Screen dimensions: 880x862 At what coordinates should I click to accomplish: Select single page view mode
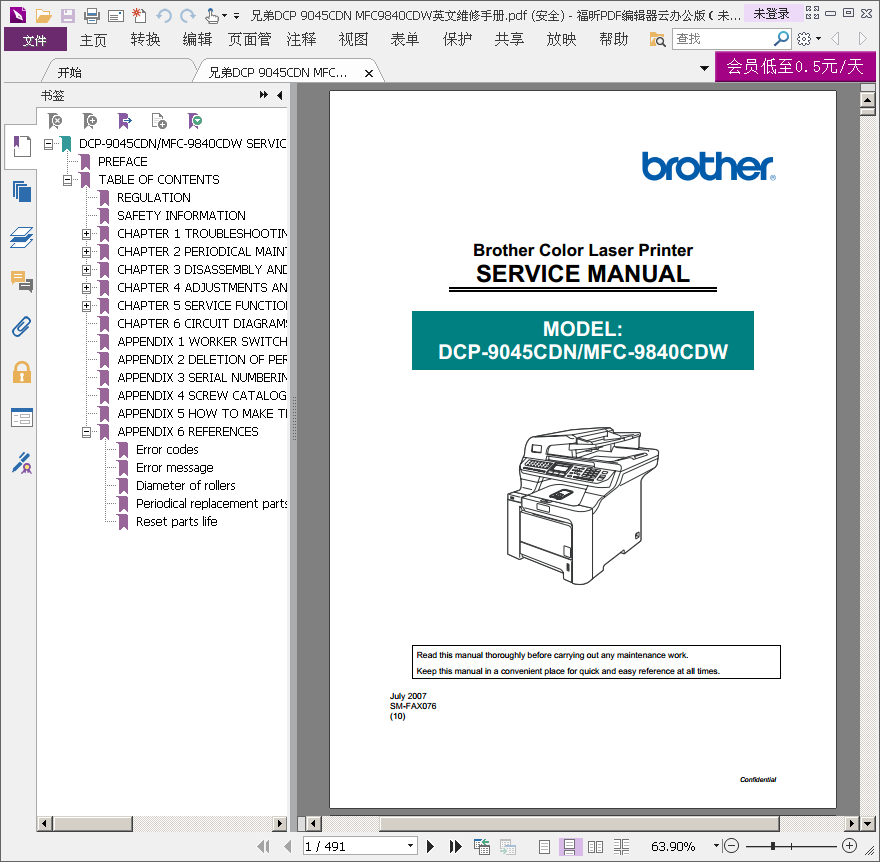point(544,846)
